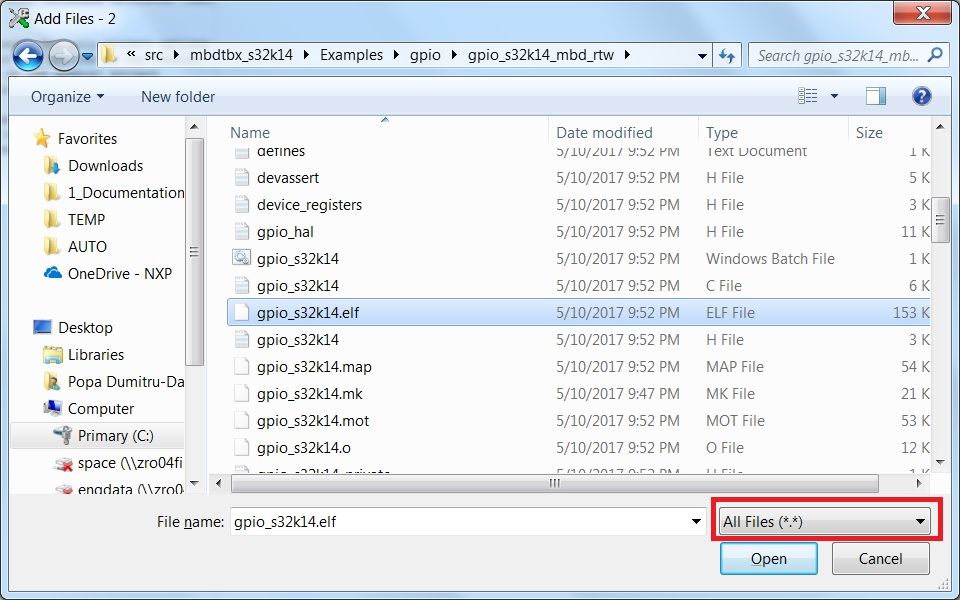
Task: Click the New folder button
Action: 178,97
